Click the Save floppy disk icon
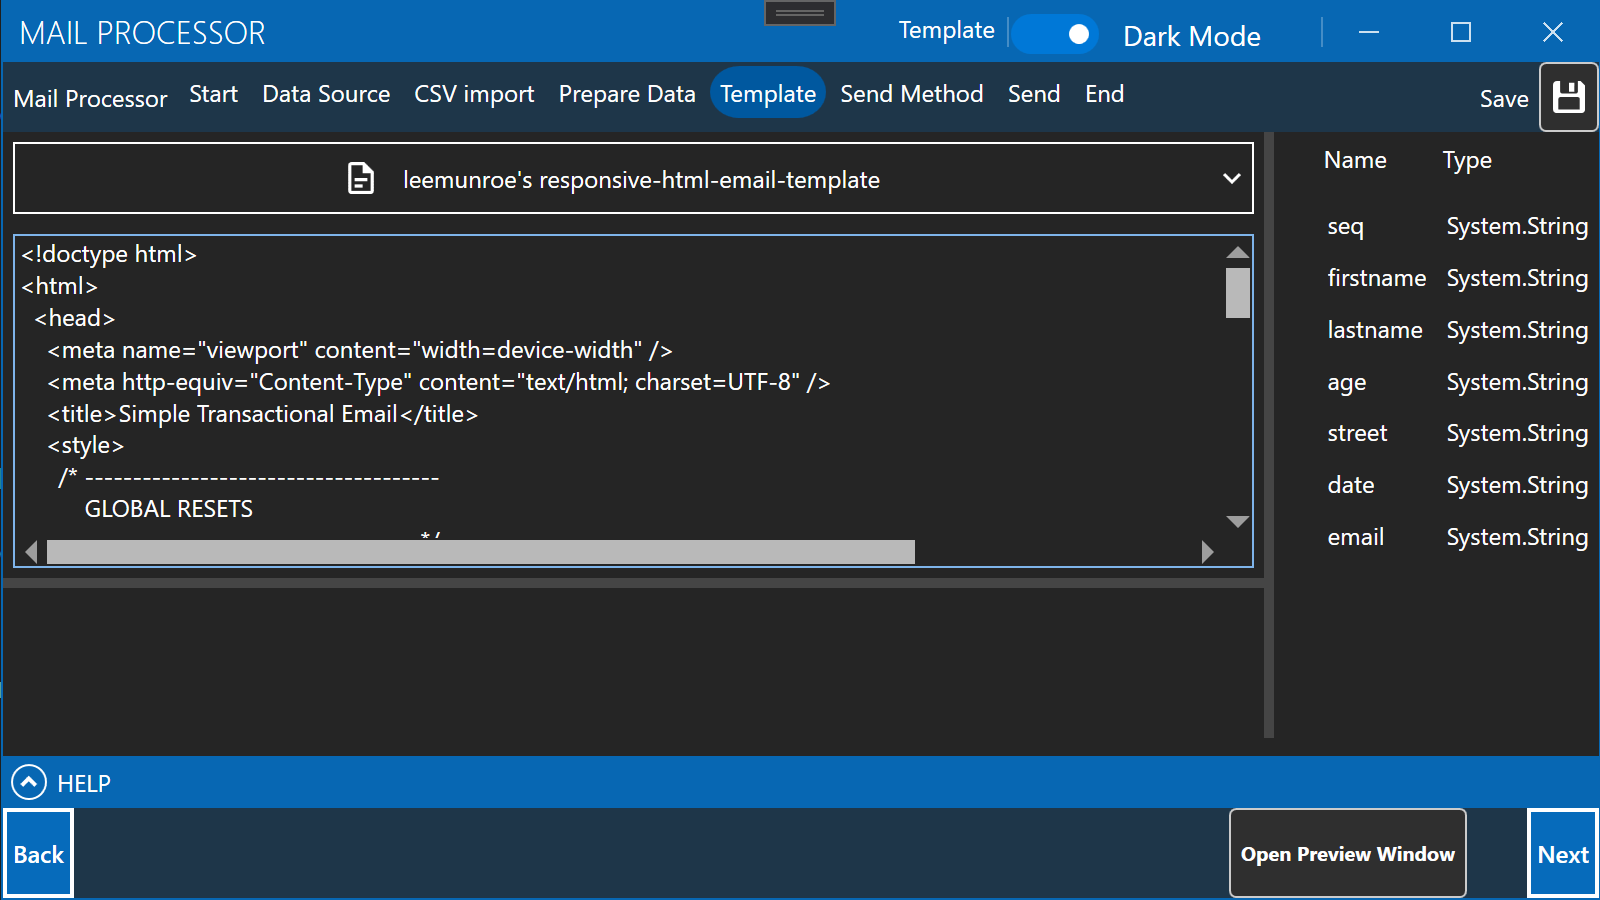 (x=1568, y=97)
